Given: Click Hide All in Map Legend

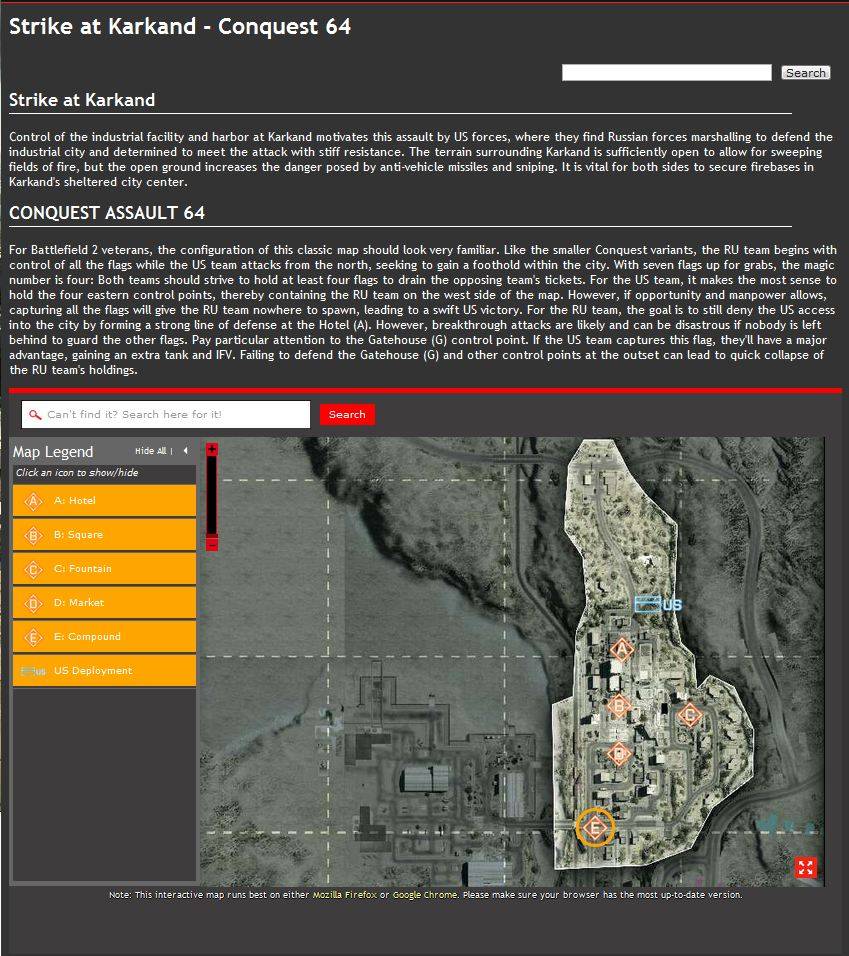Looking at the screenshot, I should click(151, 451).
